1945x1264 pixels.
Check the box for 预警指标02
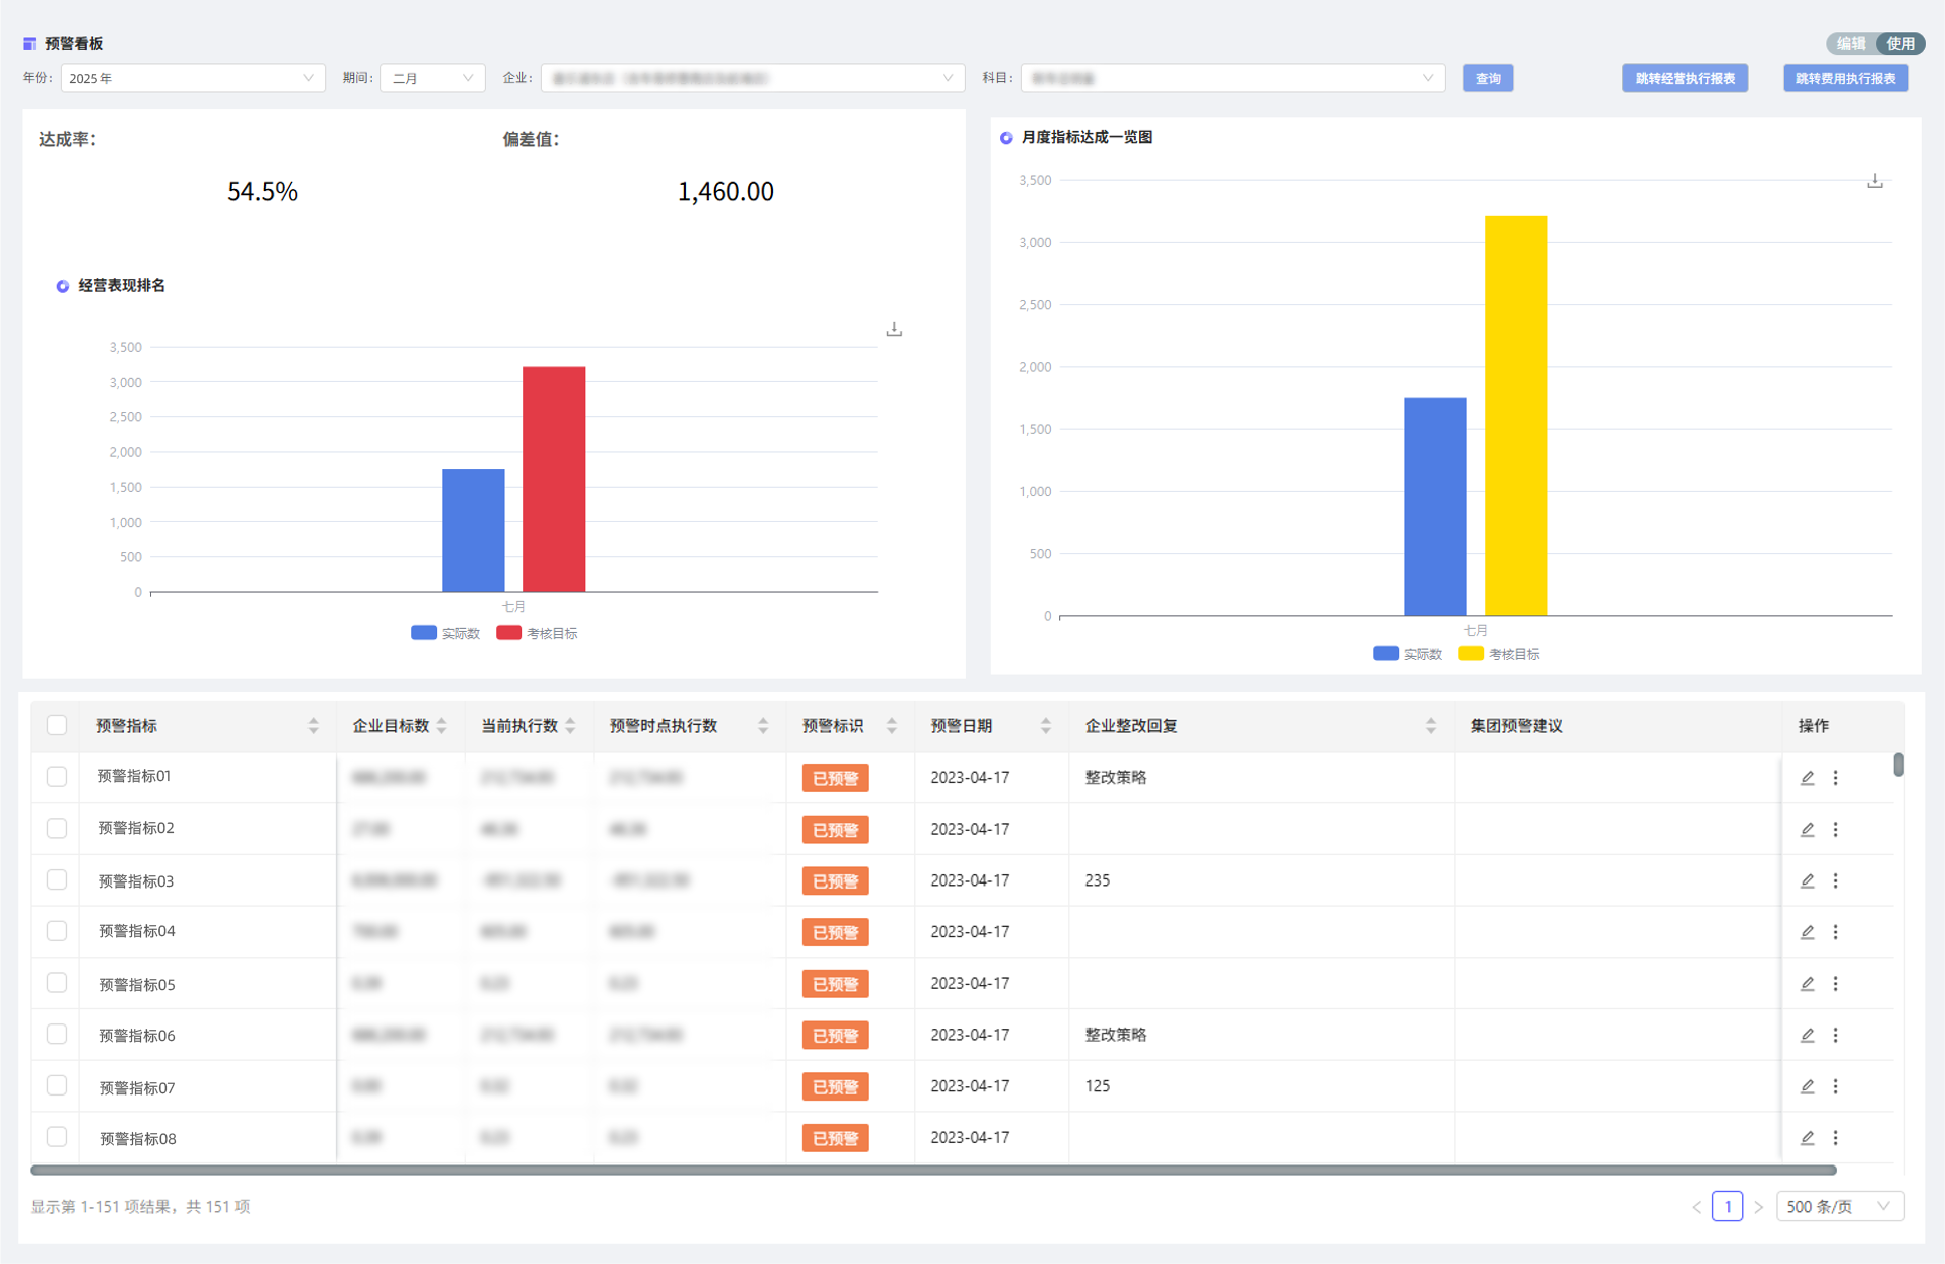click(57, 828)
